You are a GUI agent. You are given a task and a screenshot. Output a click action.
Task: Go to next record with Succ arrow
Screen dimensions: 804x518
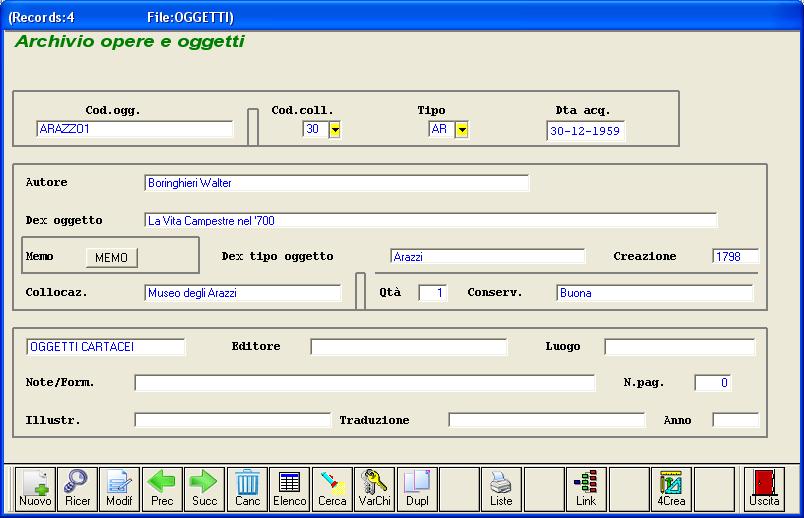coord(205,489)
